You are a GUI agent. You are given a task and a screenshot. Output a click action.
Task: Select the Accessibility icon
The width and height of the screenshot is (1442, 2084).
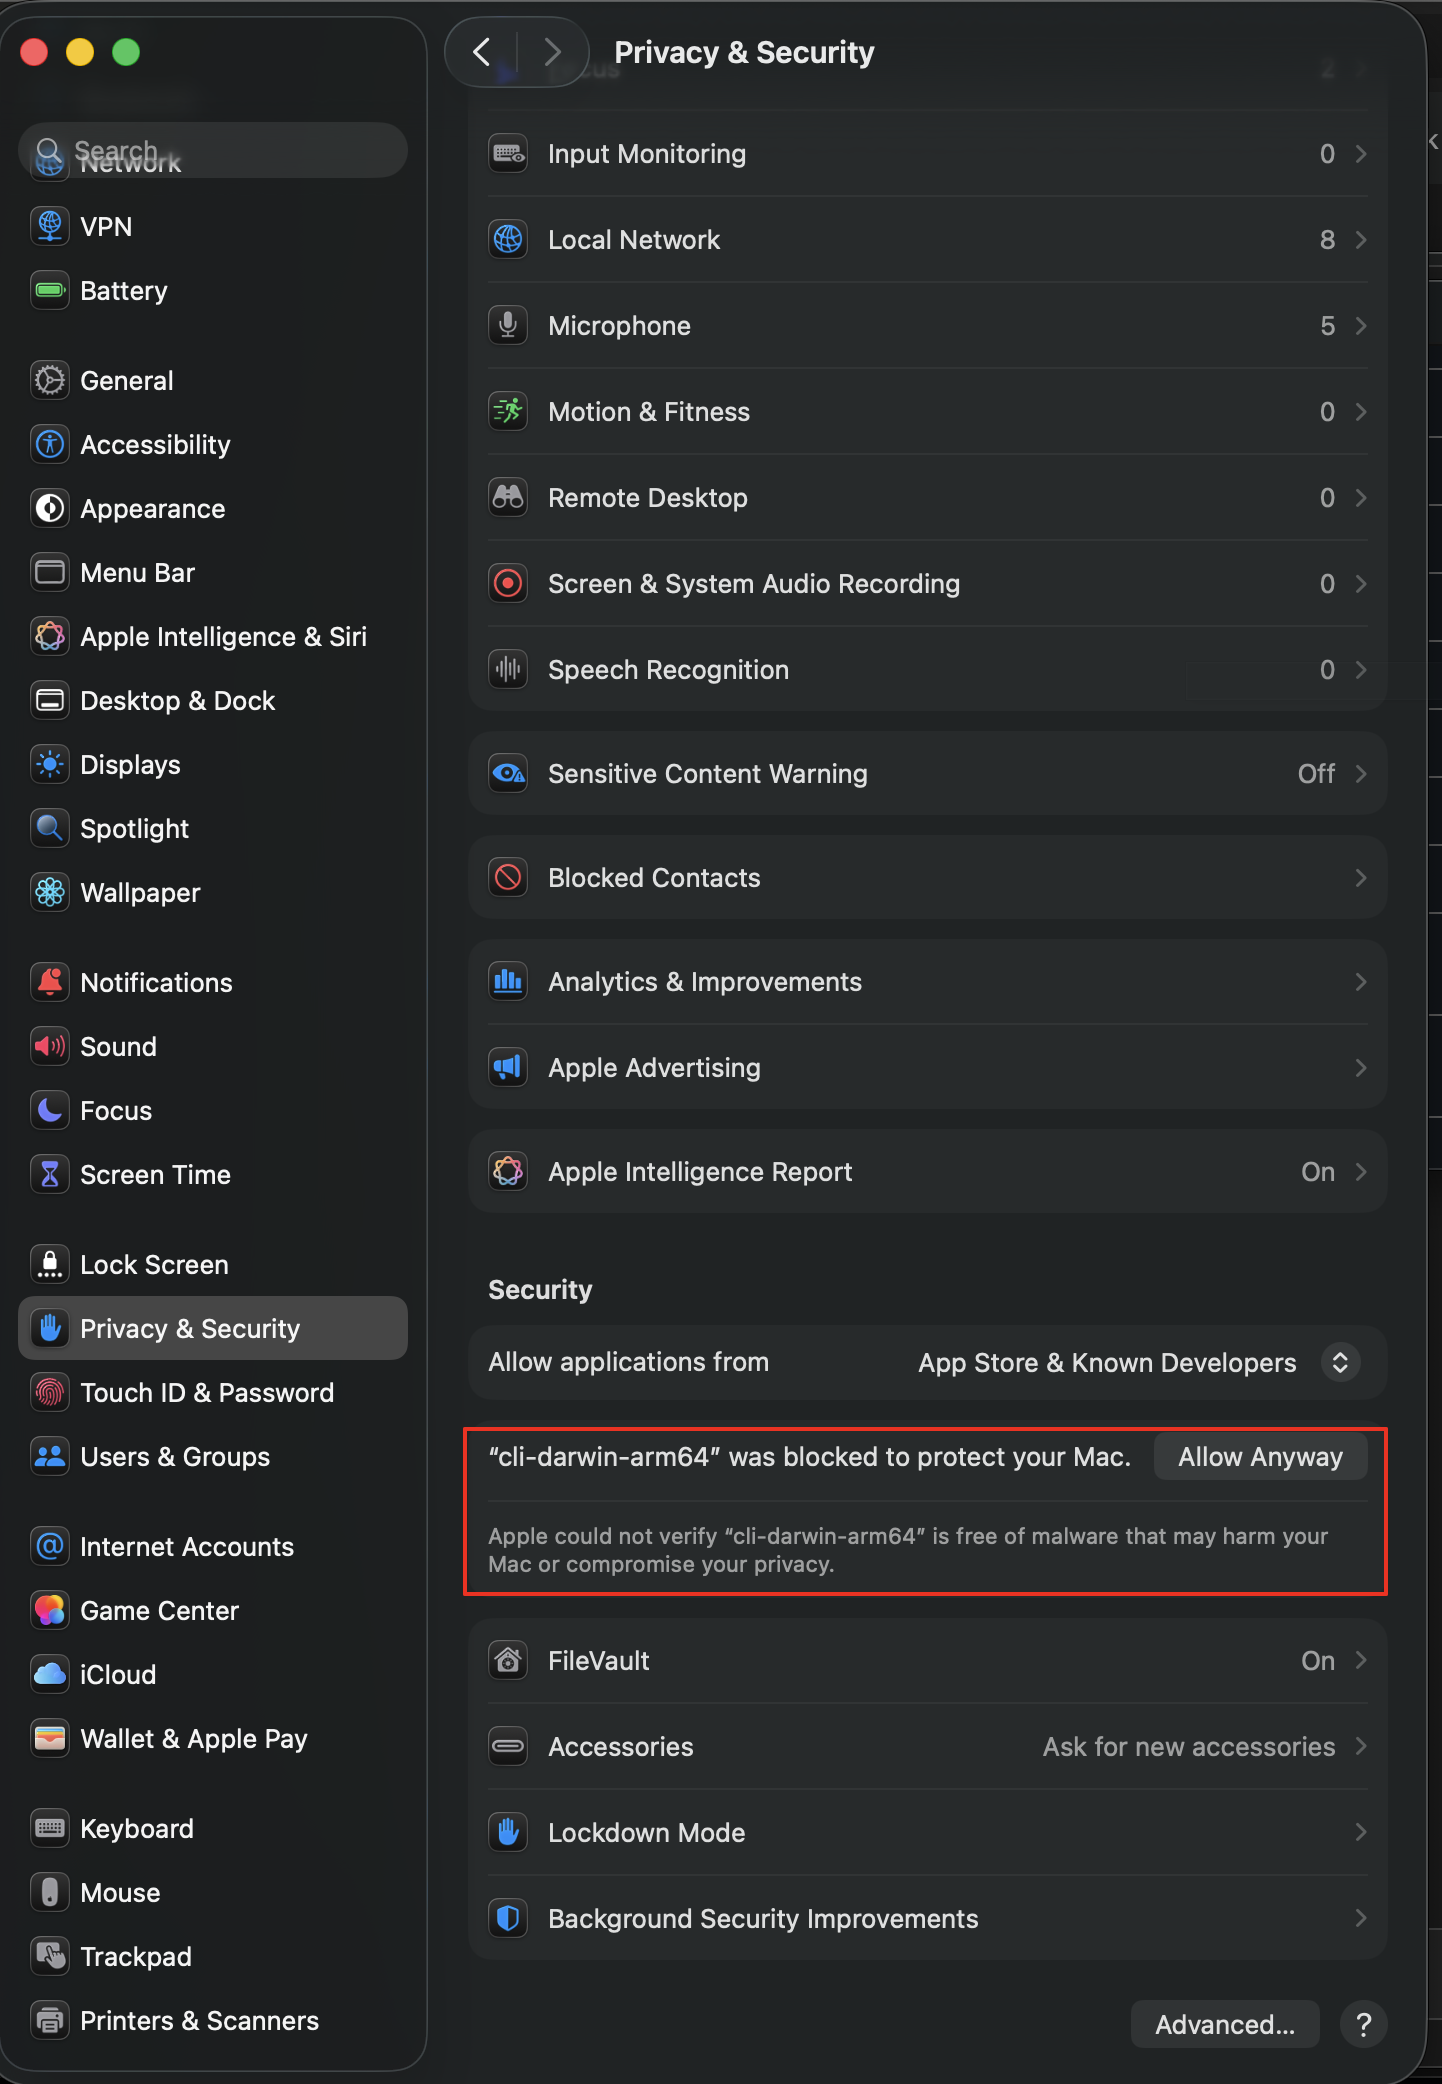(49, 444)
